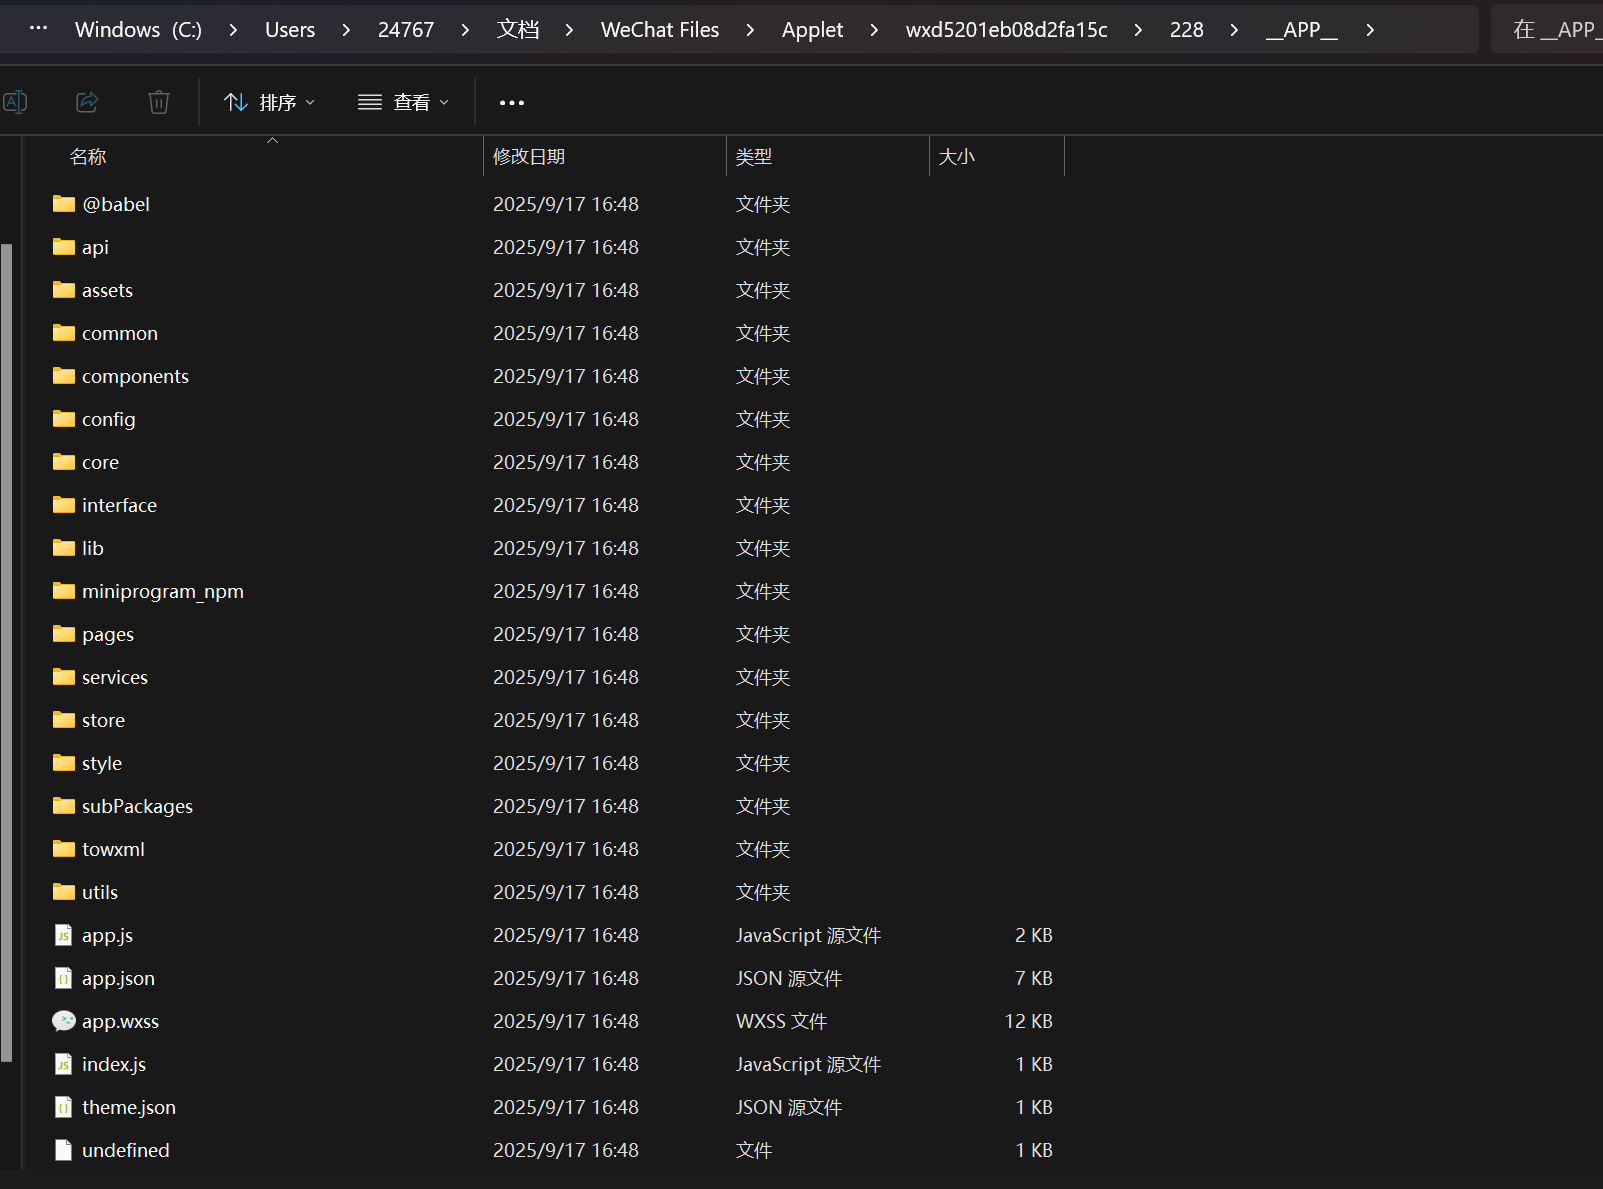1603x1189 pixels.
Task: Click the theme.json file icon
Action: [64, 1107]
